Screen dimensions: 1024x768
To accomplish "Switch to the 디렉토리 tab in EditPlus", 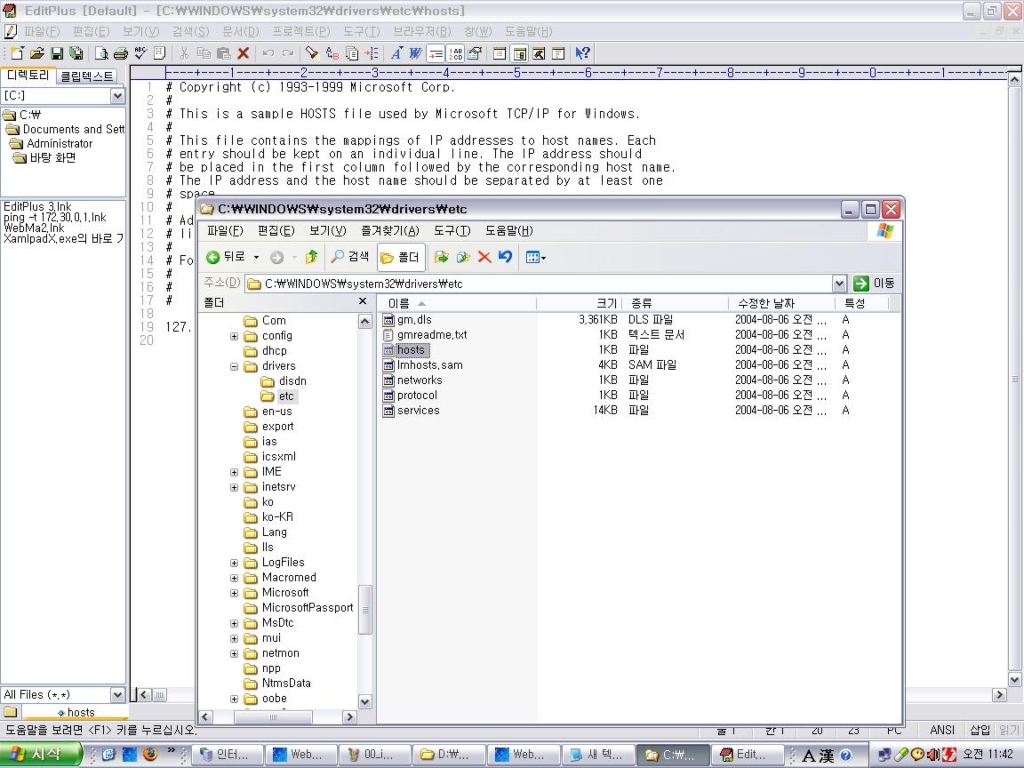I will [28, 75].
